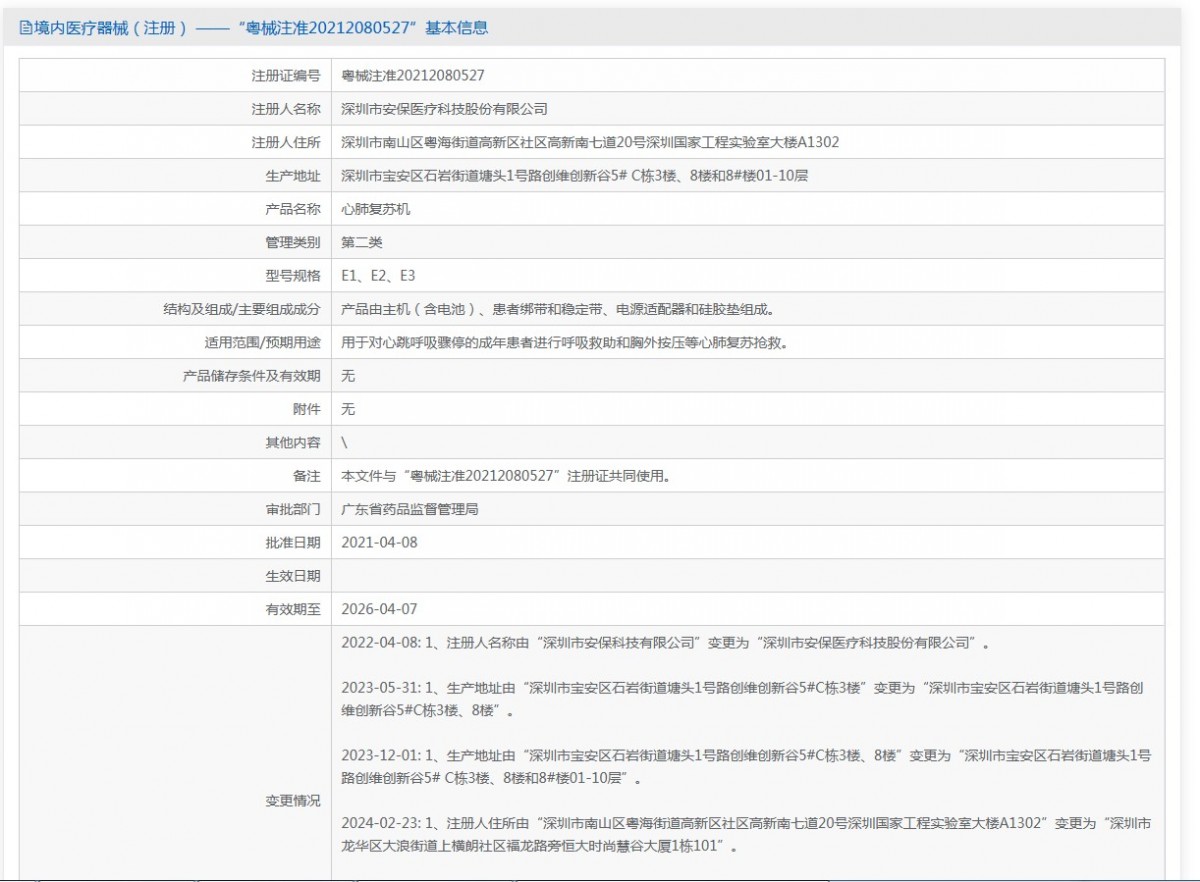Select the expiry date 2026-04-07
The image size is (1200, 882).
379,609
